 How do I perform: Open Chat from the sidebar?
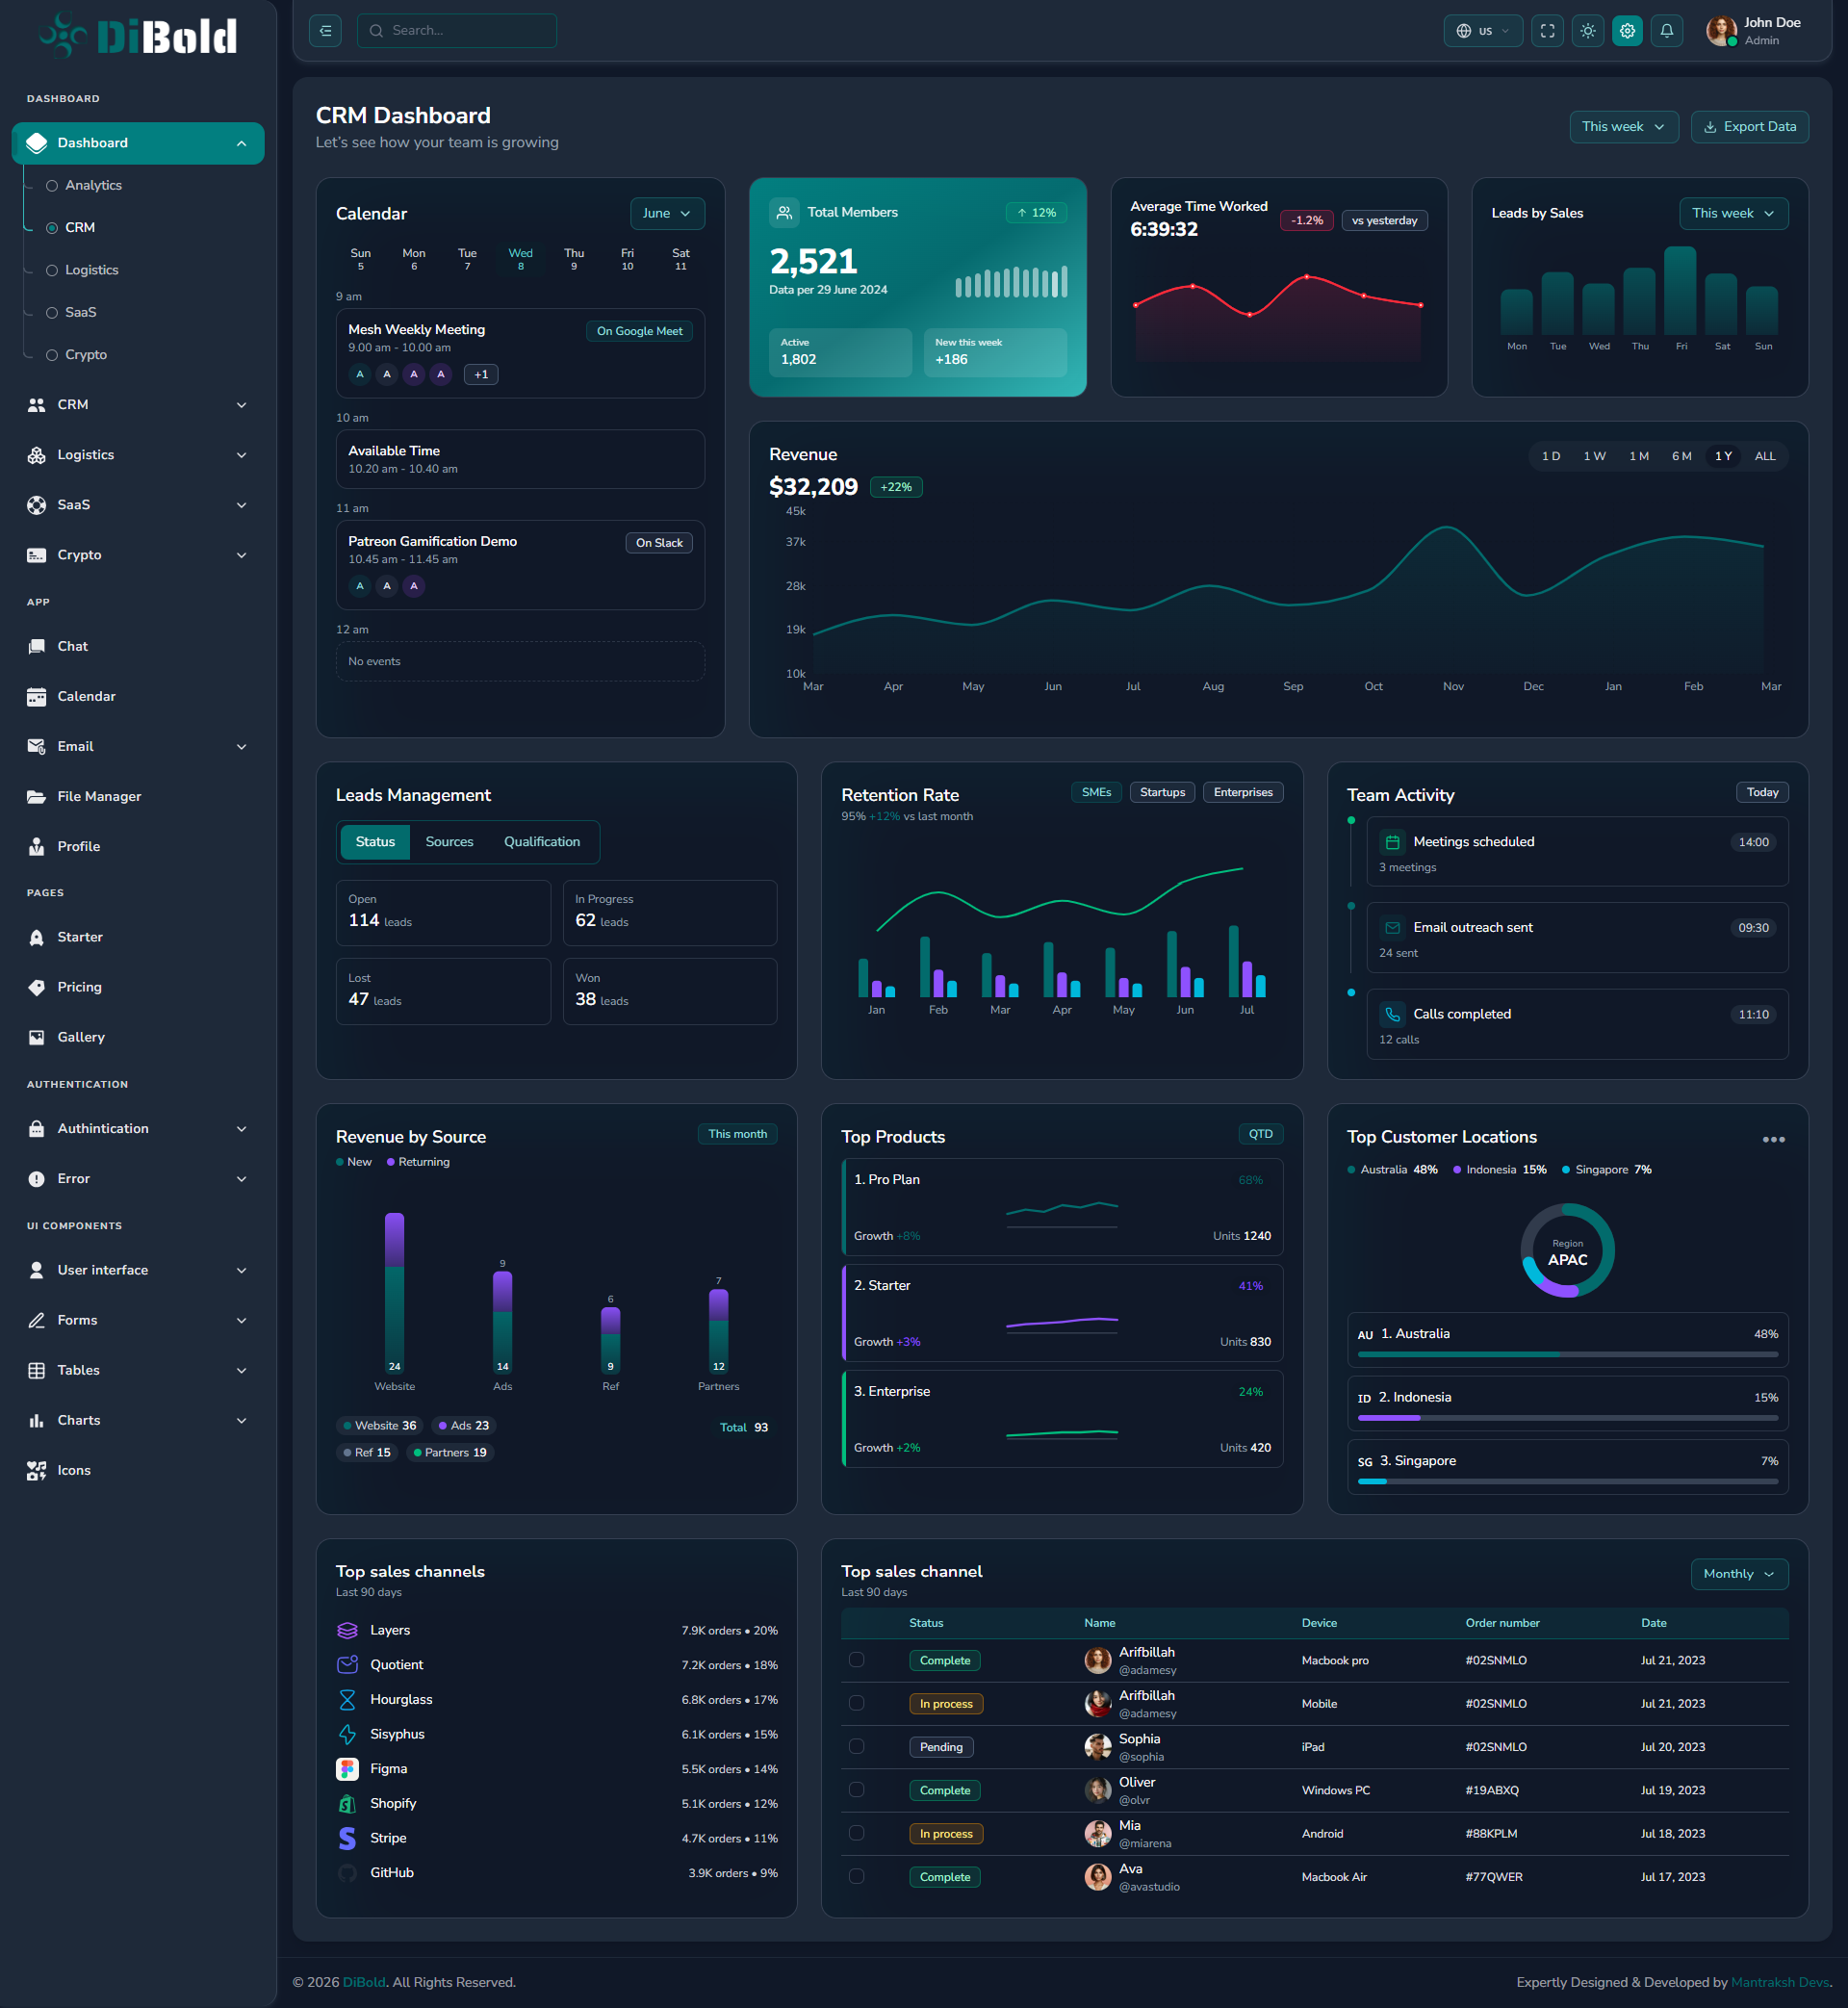[x=72, y=646]
